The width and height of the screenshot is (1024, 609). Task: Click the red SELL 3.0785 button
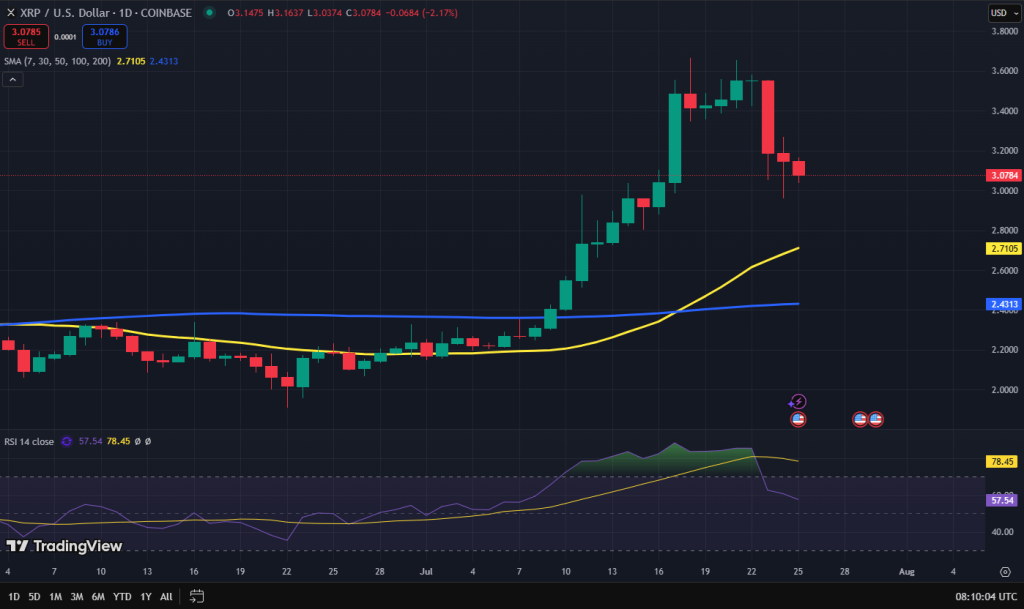(26, 37)
